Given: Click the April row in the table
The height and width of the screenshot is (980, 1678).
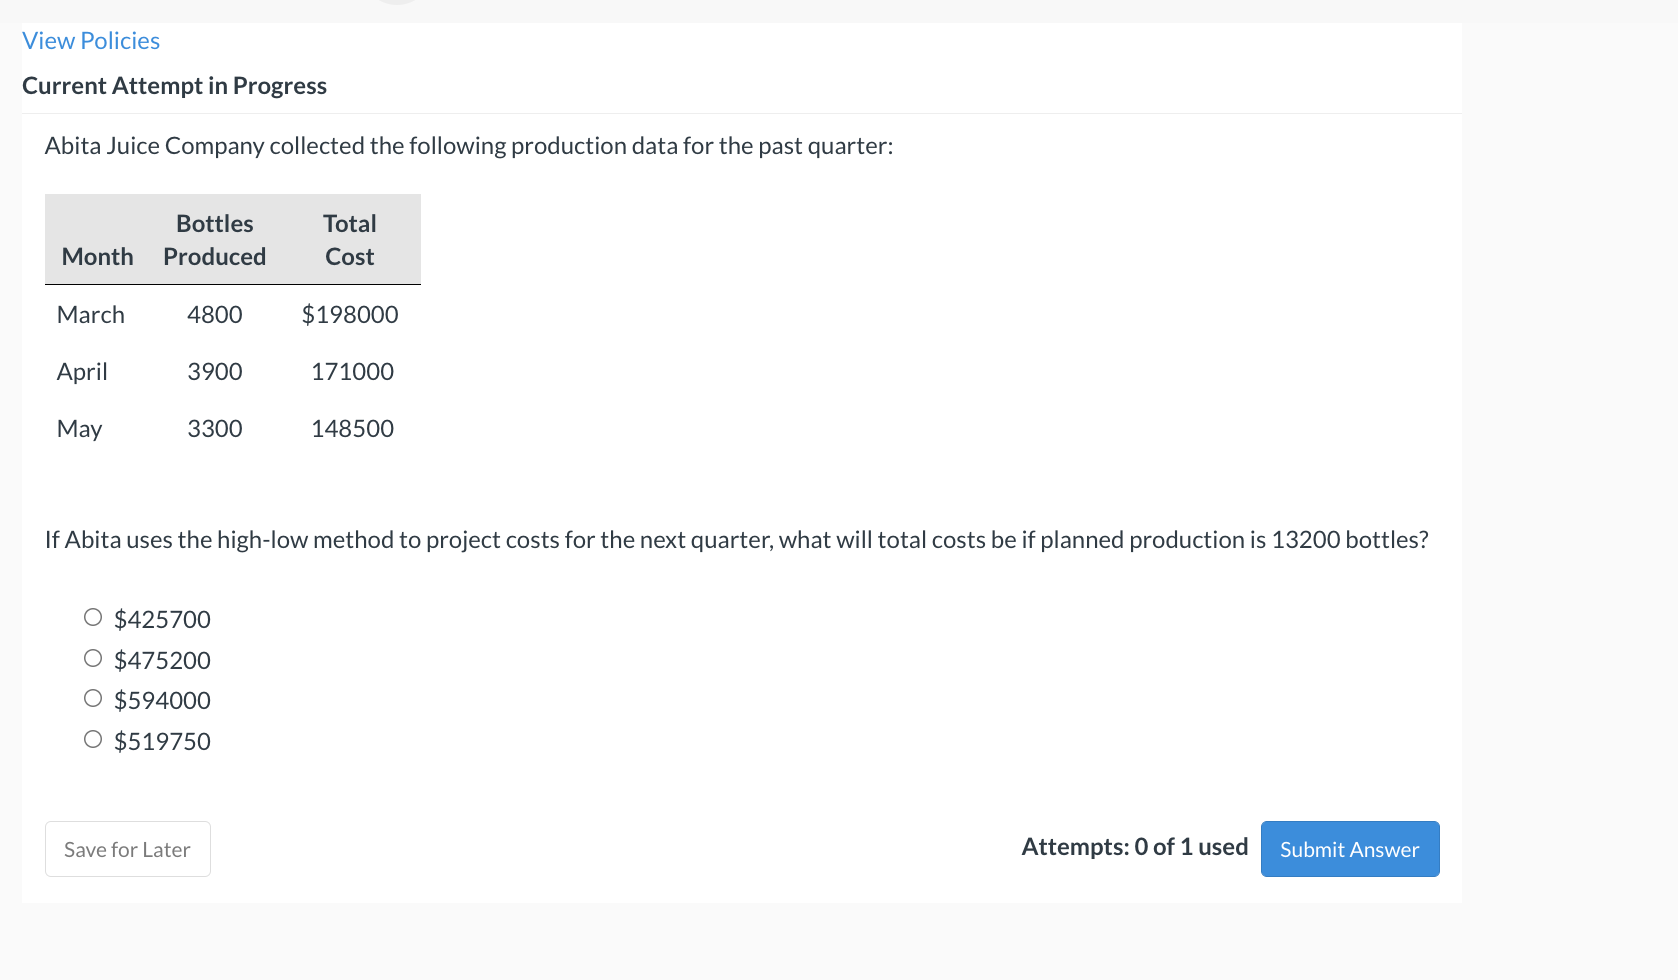Looking at the screenshot, I should point(81,371).
